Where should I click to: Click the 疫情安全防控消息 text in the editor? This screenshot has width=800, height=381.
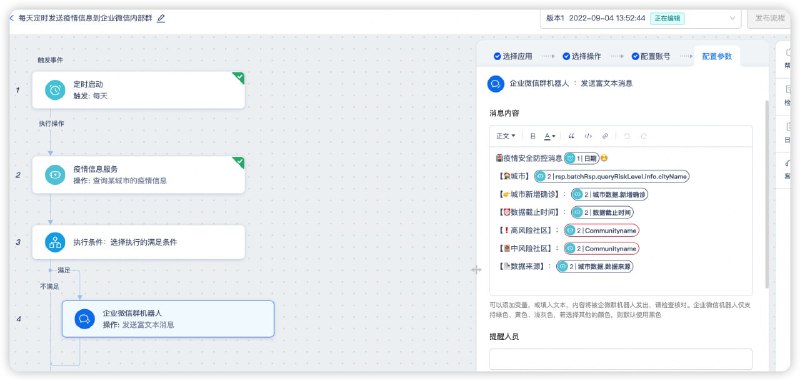pyautogui.click(x=533, y=159)
